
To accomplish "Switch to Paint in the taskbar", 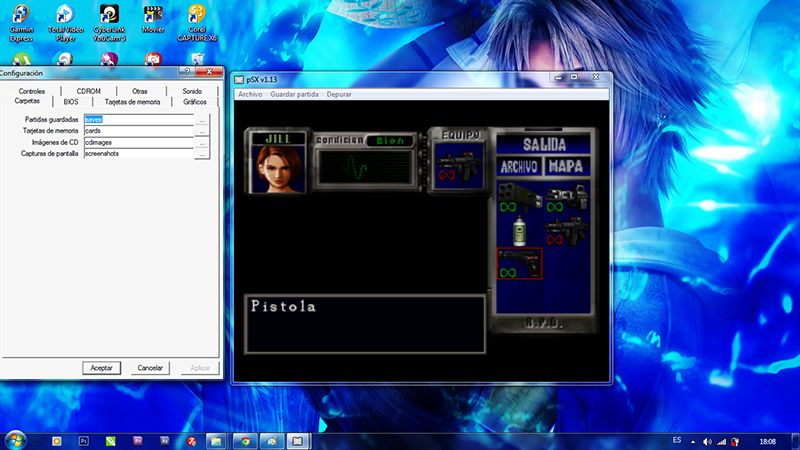I will (x=272, y=441).
